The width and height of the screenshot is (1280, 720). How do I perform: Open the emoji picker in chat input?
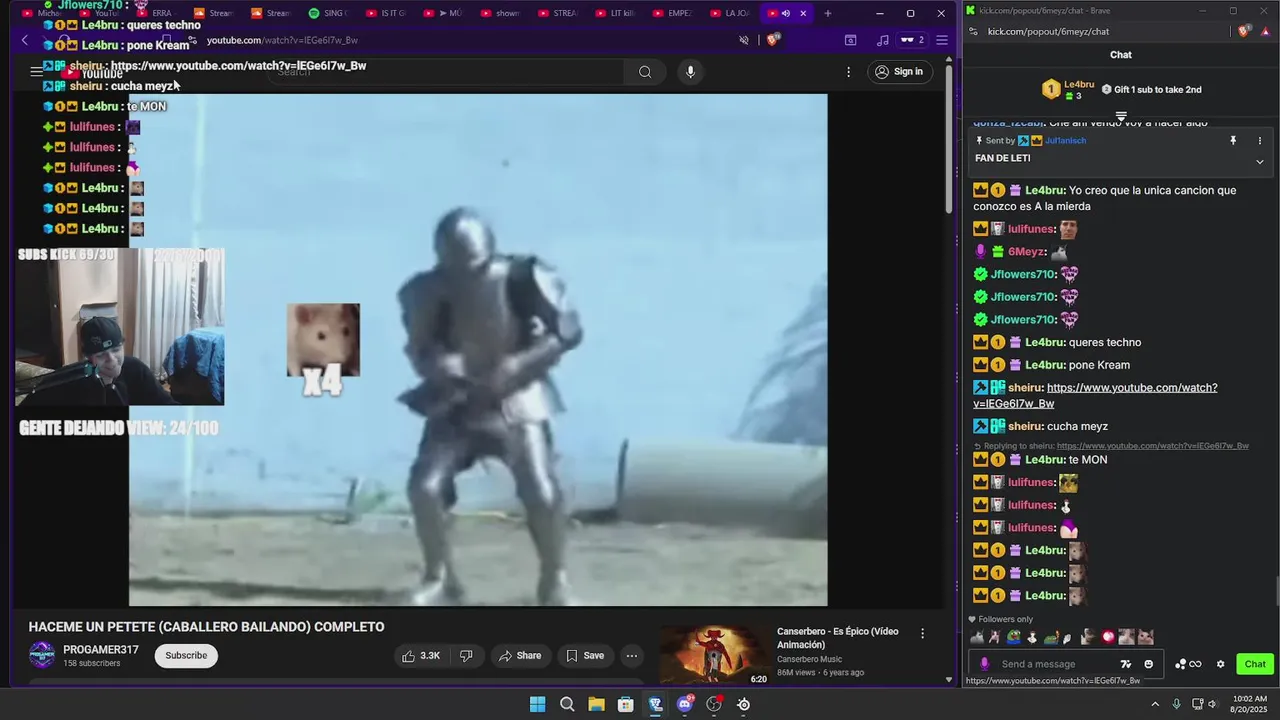(1148, 664)
